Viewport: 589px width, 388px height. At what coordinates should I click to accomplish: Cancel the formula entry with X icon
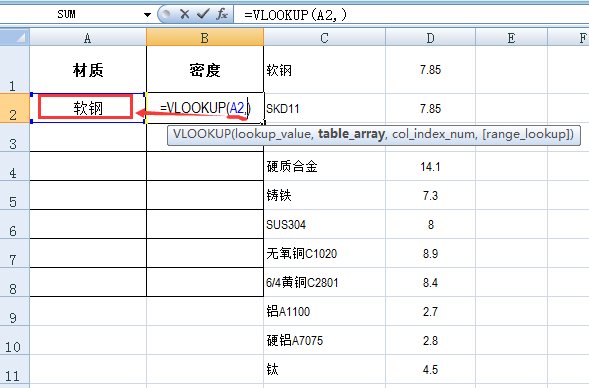pyautogui.click(x=184, y=15)
